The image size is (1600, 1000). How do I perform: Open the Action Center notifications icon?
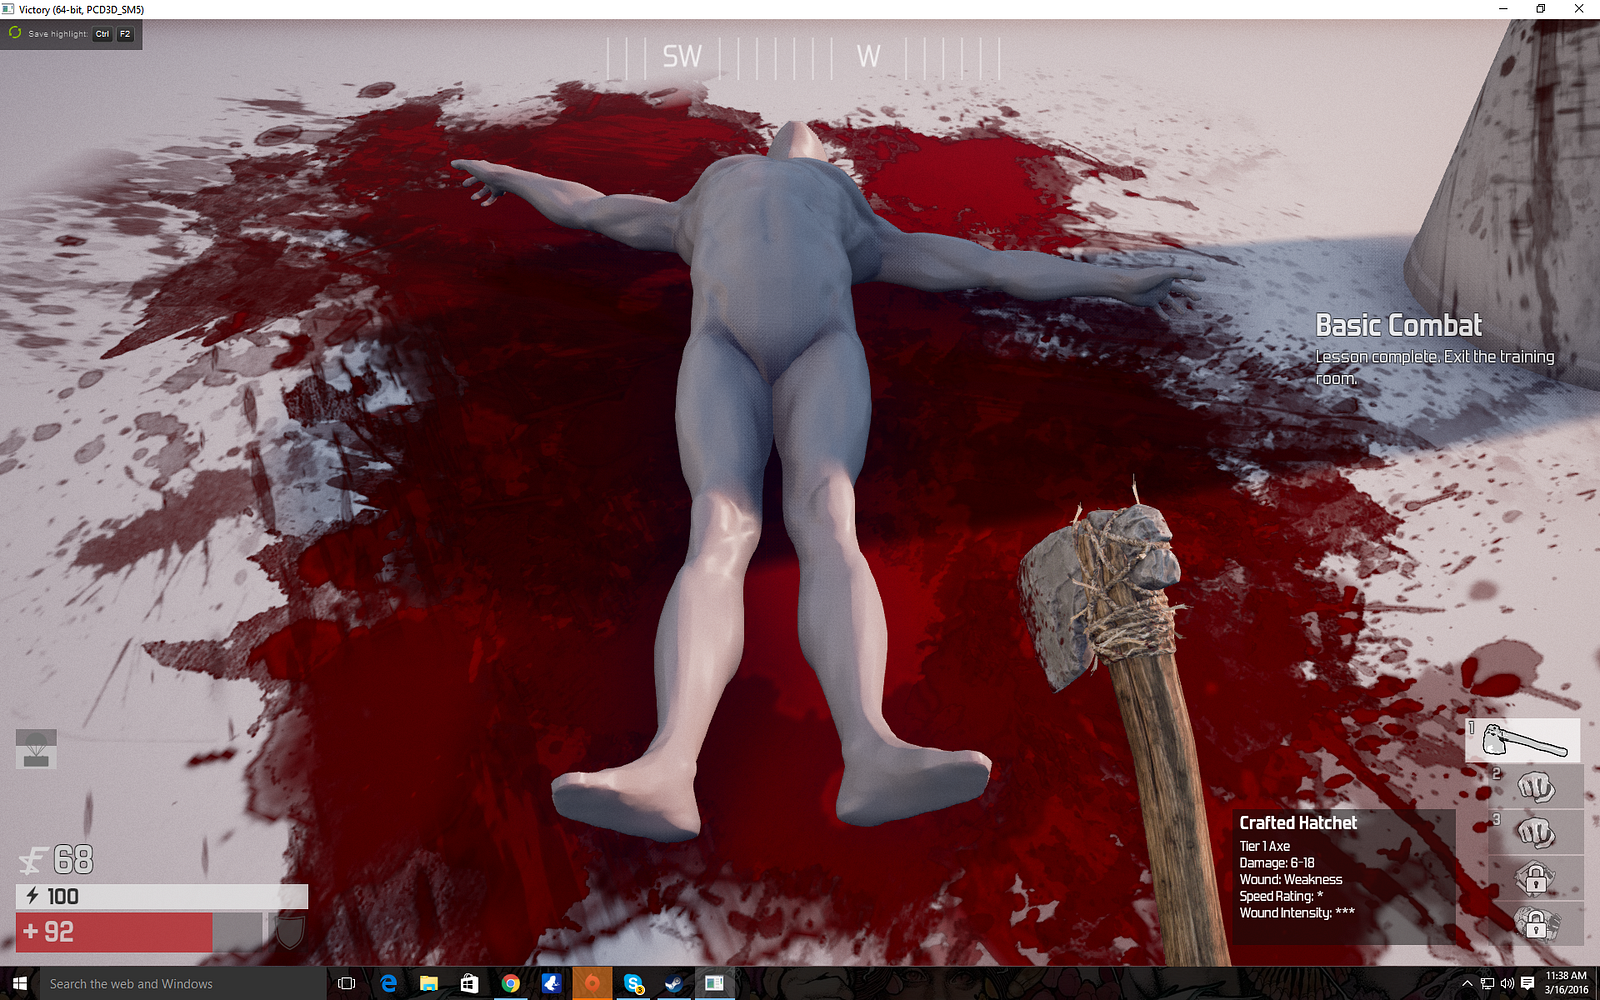click(x=1527, y=983)
